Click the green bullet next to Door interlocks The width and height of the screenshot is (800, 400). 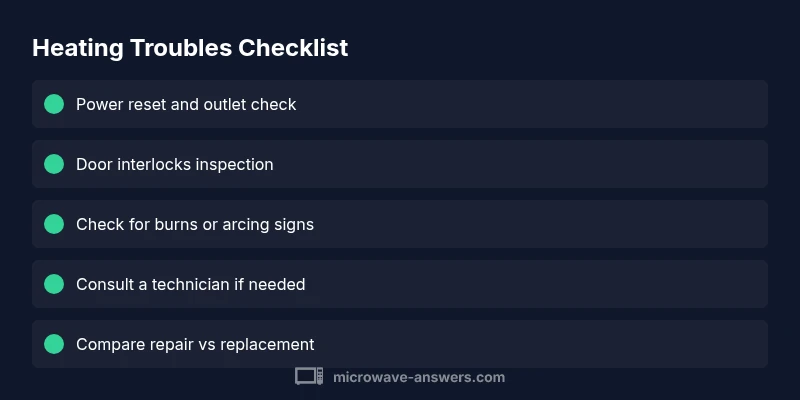click(54, 164)
